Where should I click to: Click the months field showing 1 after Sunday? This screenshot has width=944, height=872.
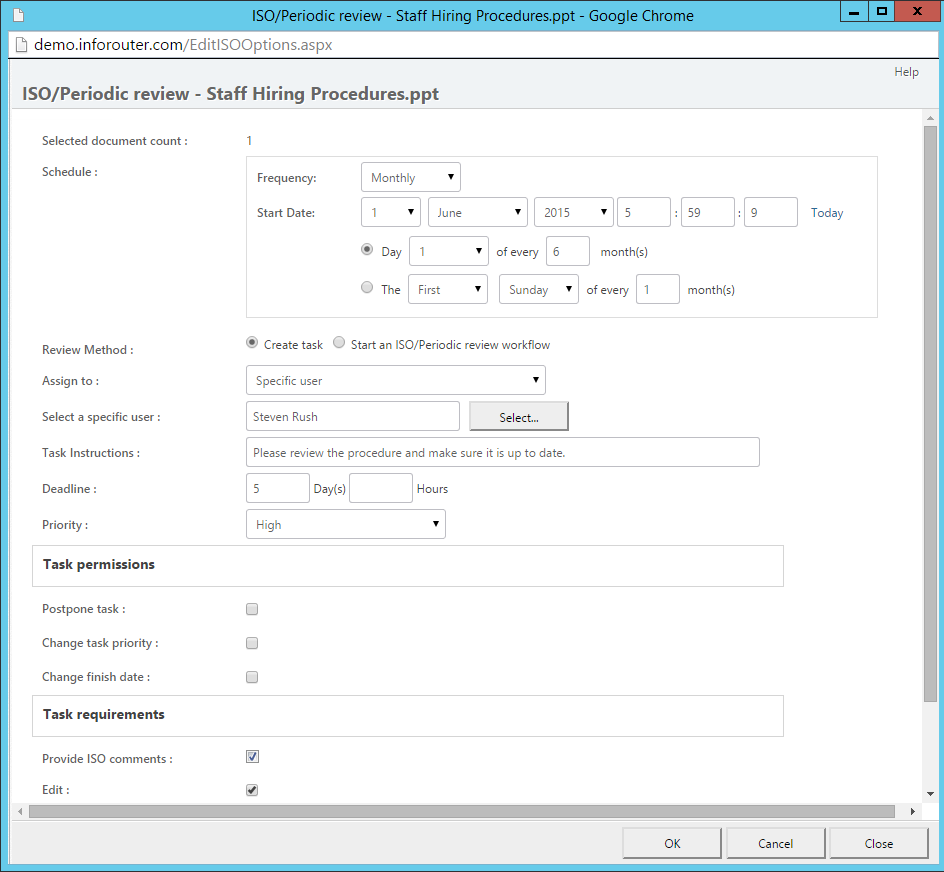coord(657,289)
